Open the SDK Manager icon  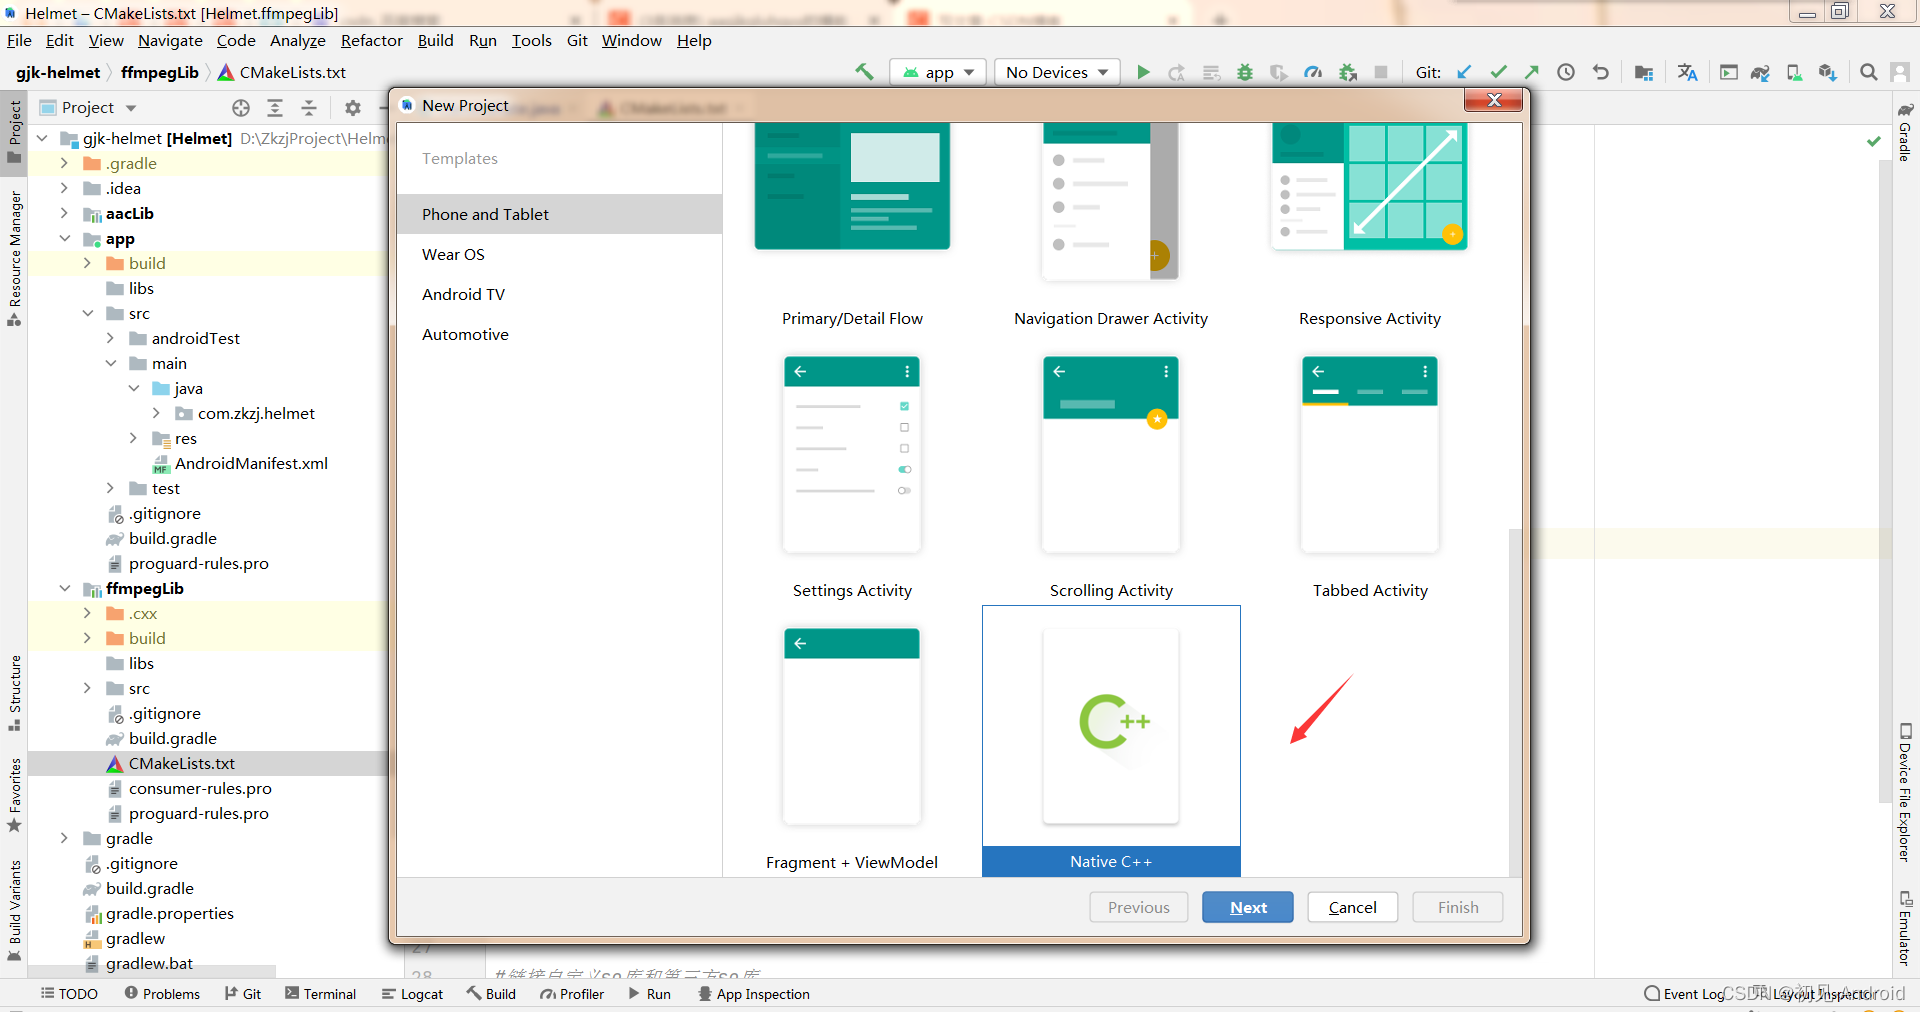[1828, 72]
